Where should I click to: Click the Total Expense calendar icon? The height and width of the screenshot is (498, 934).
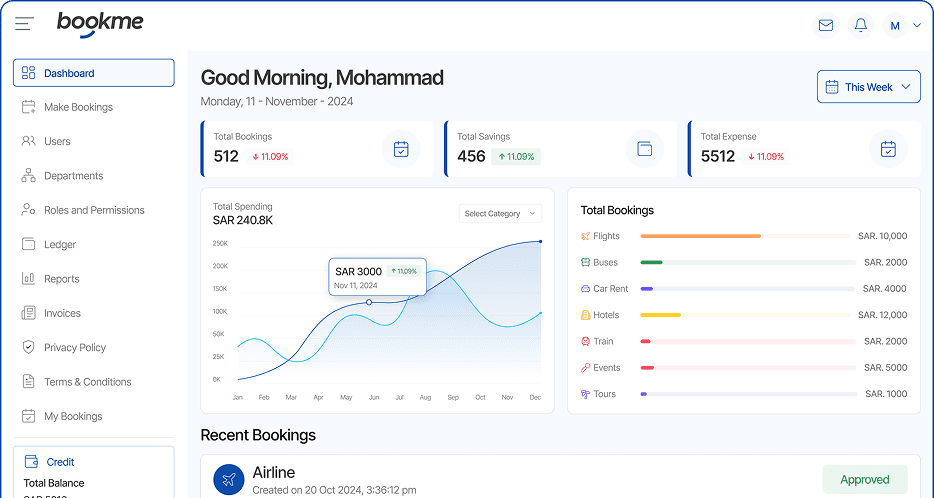(x=888, y=149)
